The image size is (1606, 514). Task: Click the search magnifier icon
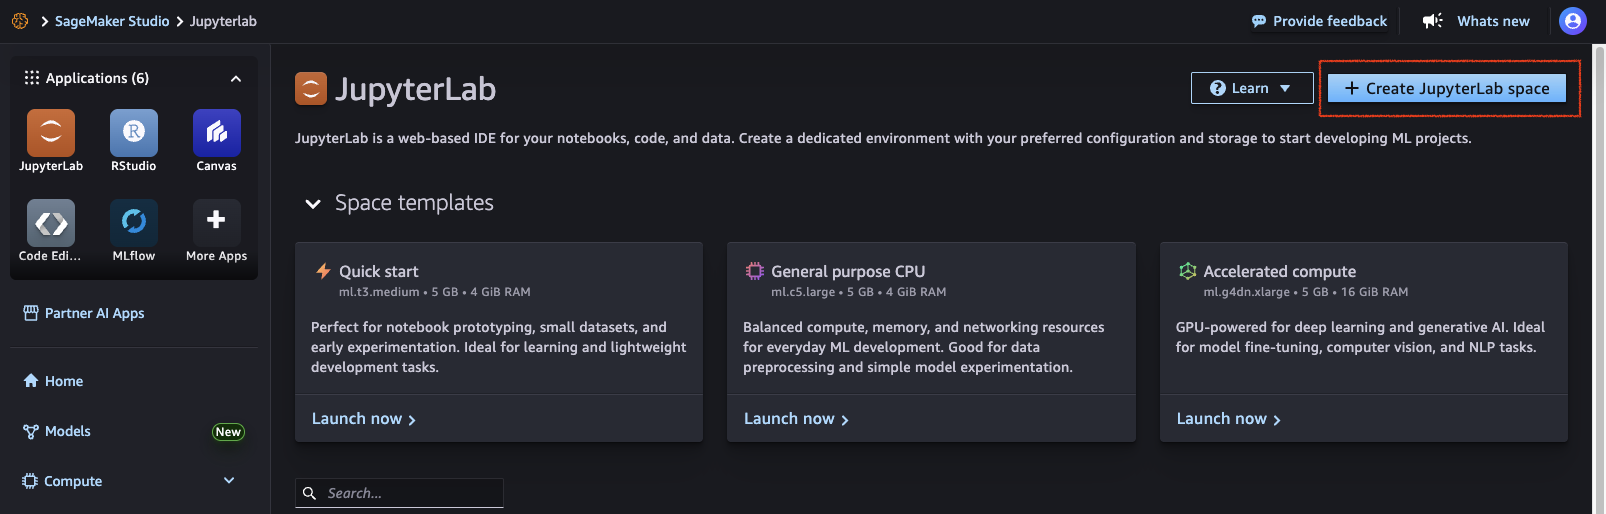pos(310,493)
